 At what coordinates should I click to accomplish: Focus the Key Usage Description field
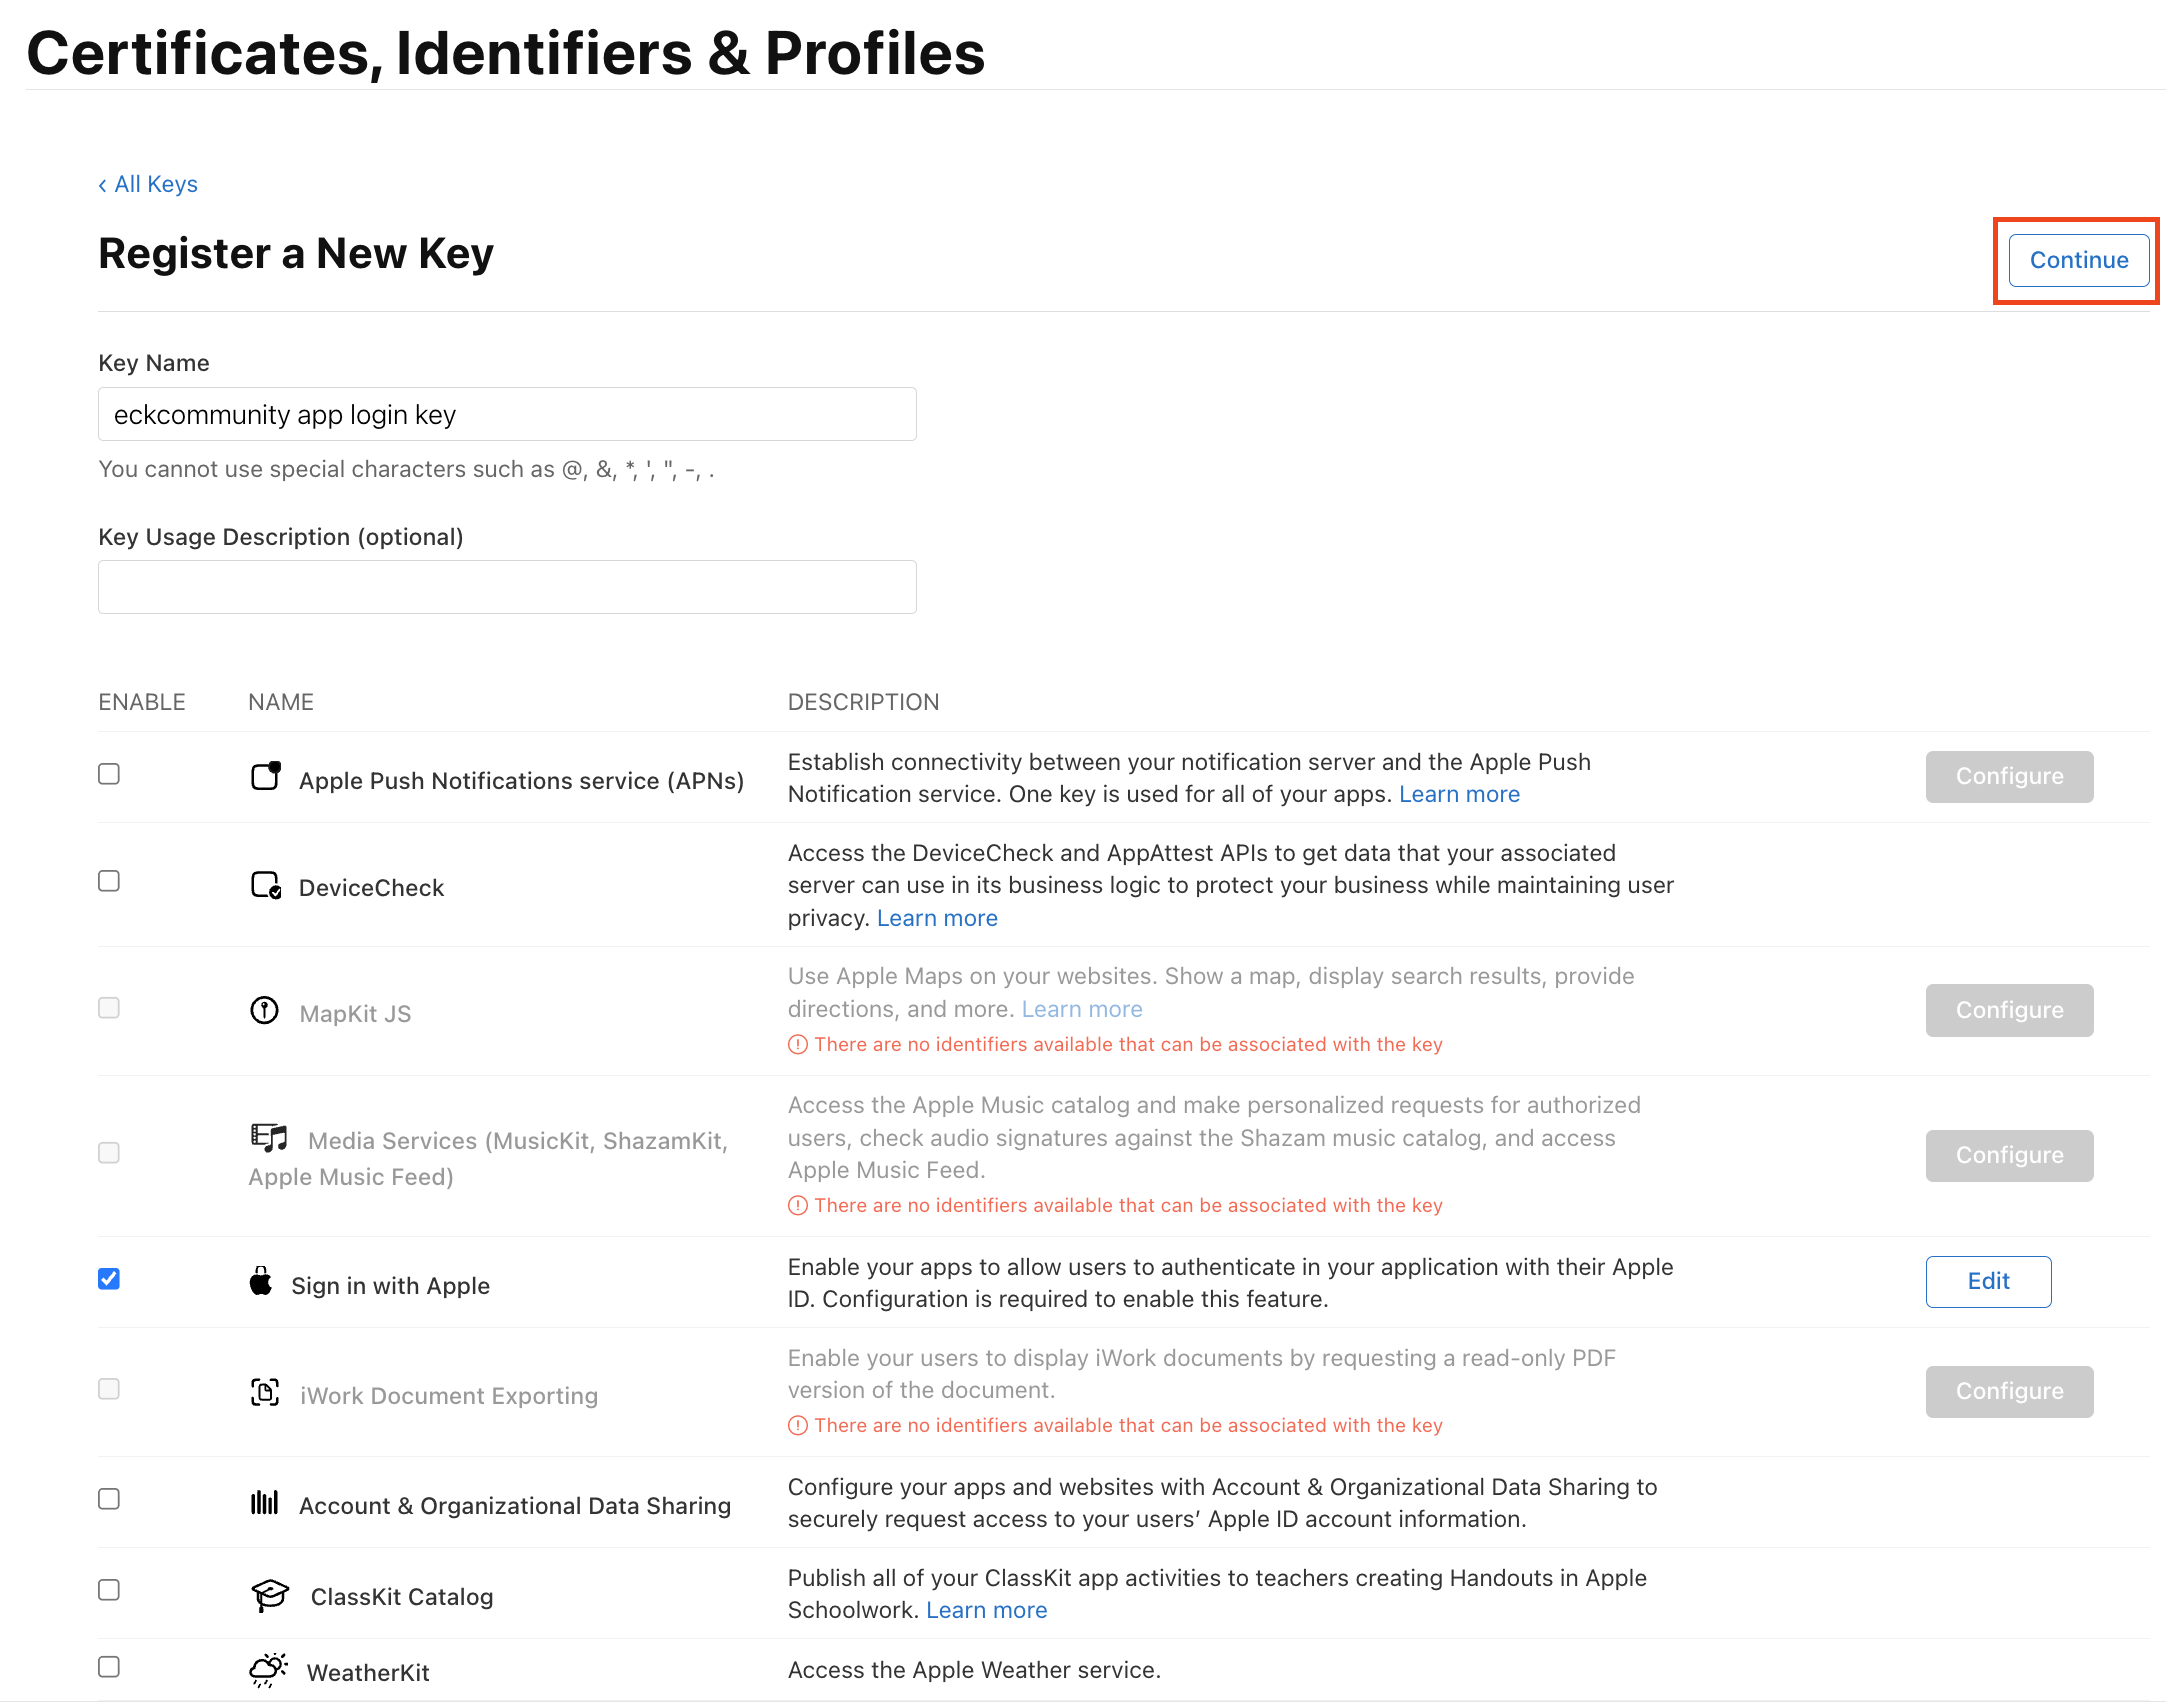pos(507,587)
